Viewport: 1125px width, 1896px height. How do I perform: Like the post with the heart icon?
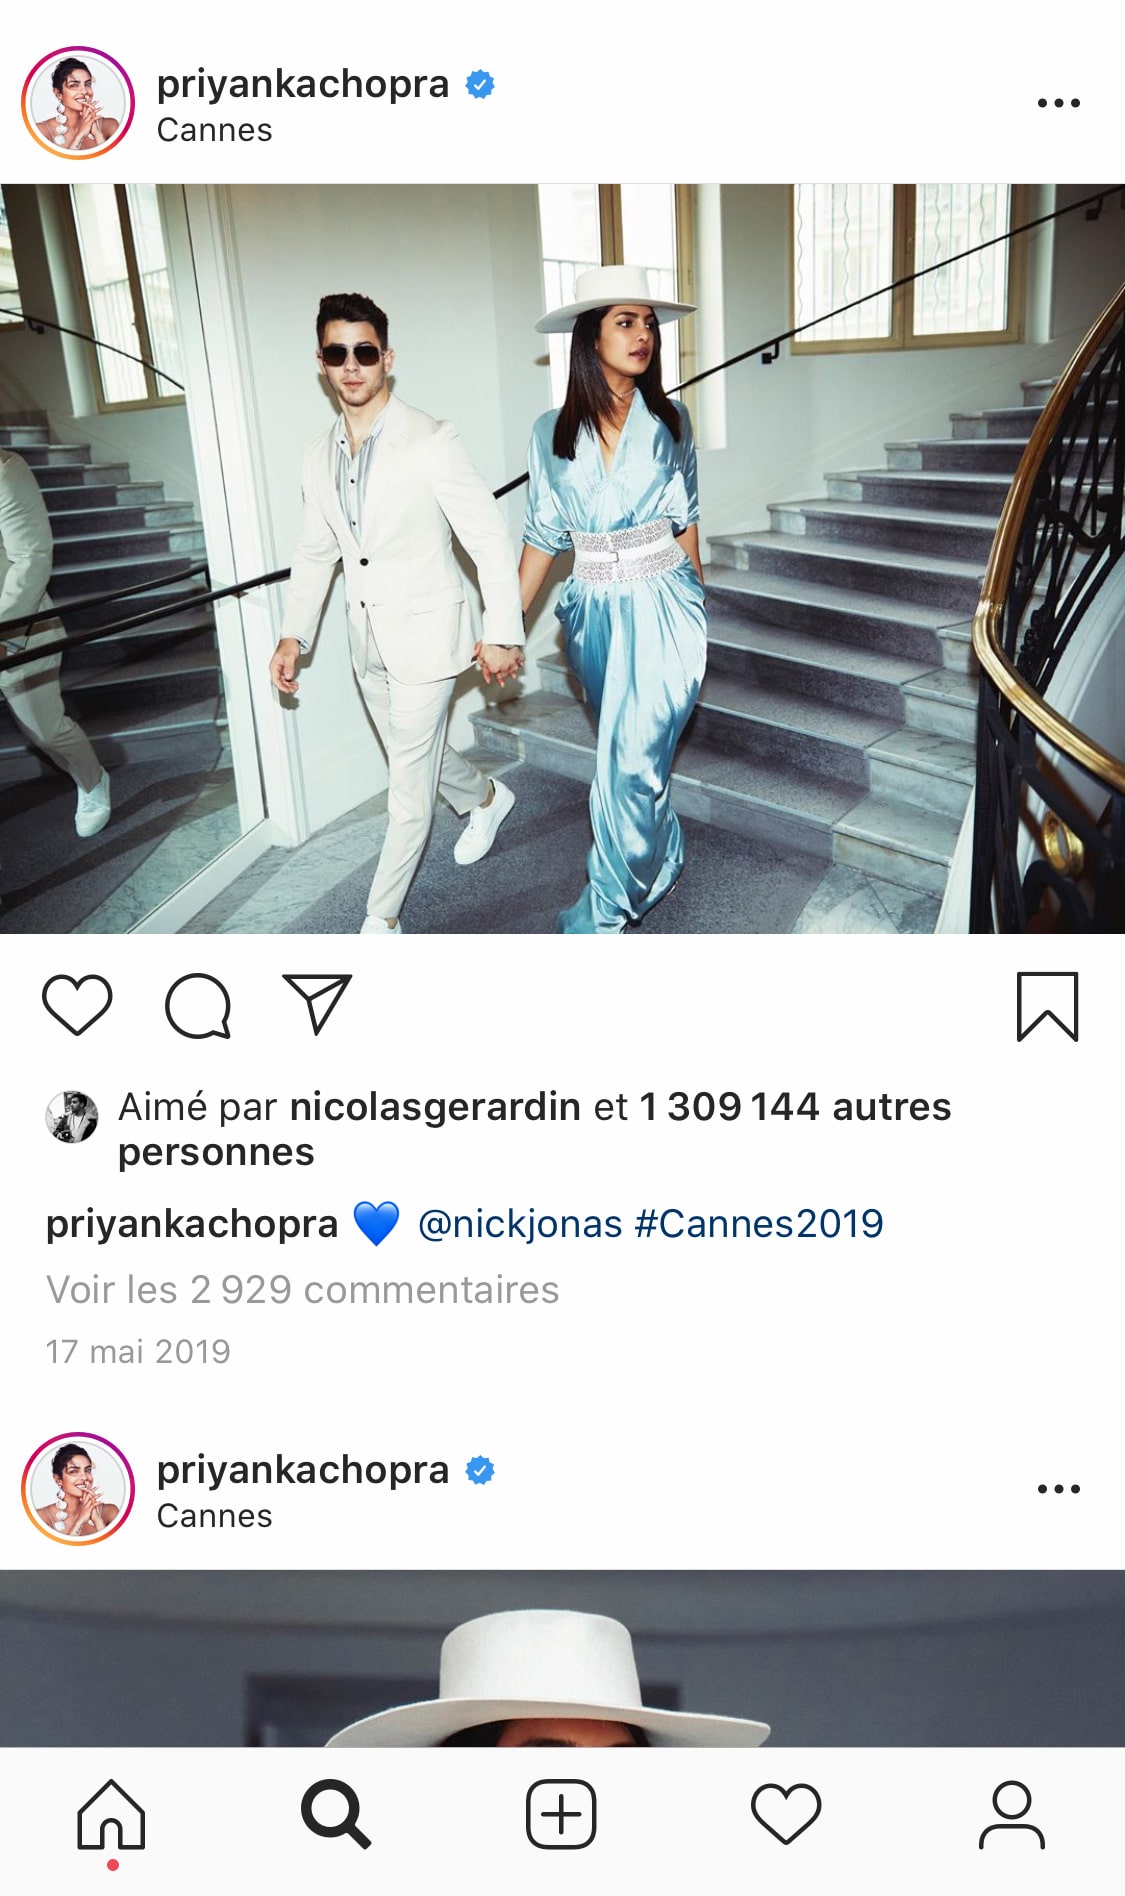click(77, 1005)
